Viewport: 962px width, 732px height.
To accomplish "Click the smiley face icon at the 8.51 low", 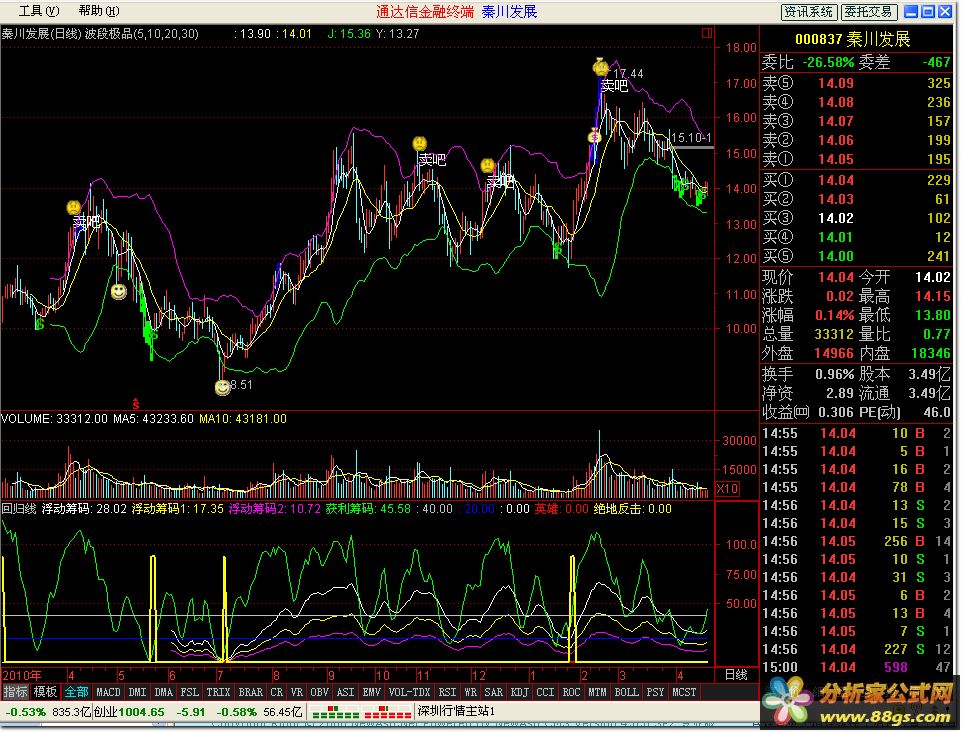I will pos(222,387).
